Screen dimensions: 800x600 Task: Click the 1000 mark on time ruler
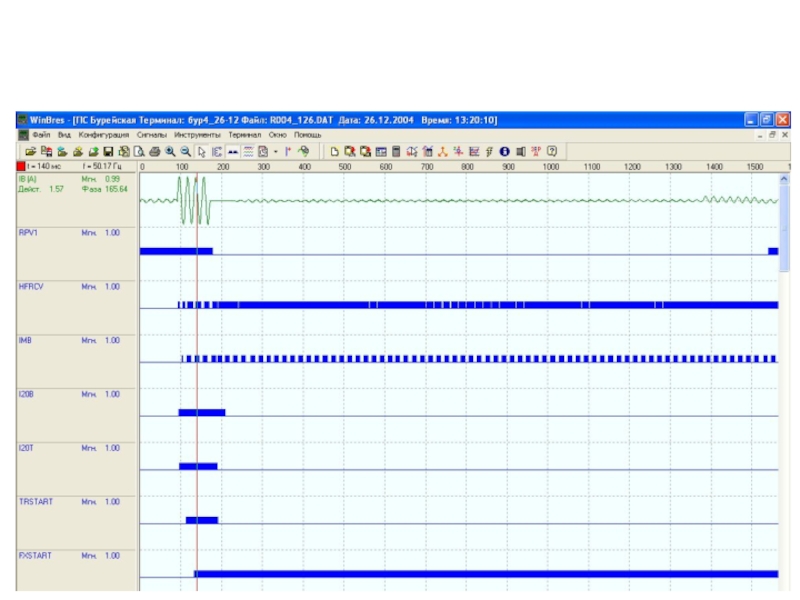550,167
